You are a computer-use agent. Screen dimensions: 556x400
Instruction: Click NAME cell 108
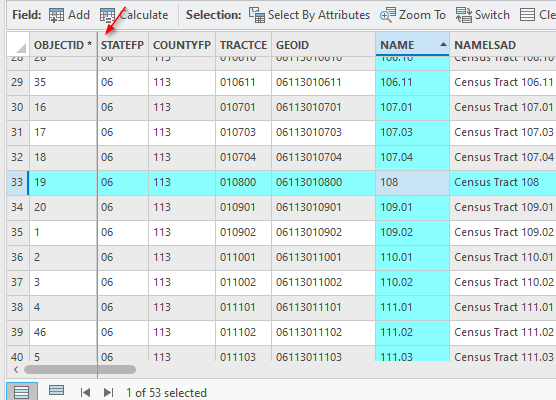pos(412,183)
